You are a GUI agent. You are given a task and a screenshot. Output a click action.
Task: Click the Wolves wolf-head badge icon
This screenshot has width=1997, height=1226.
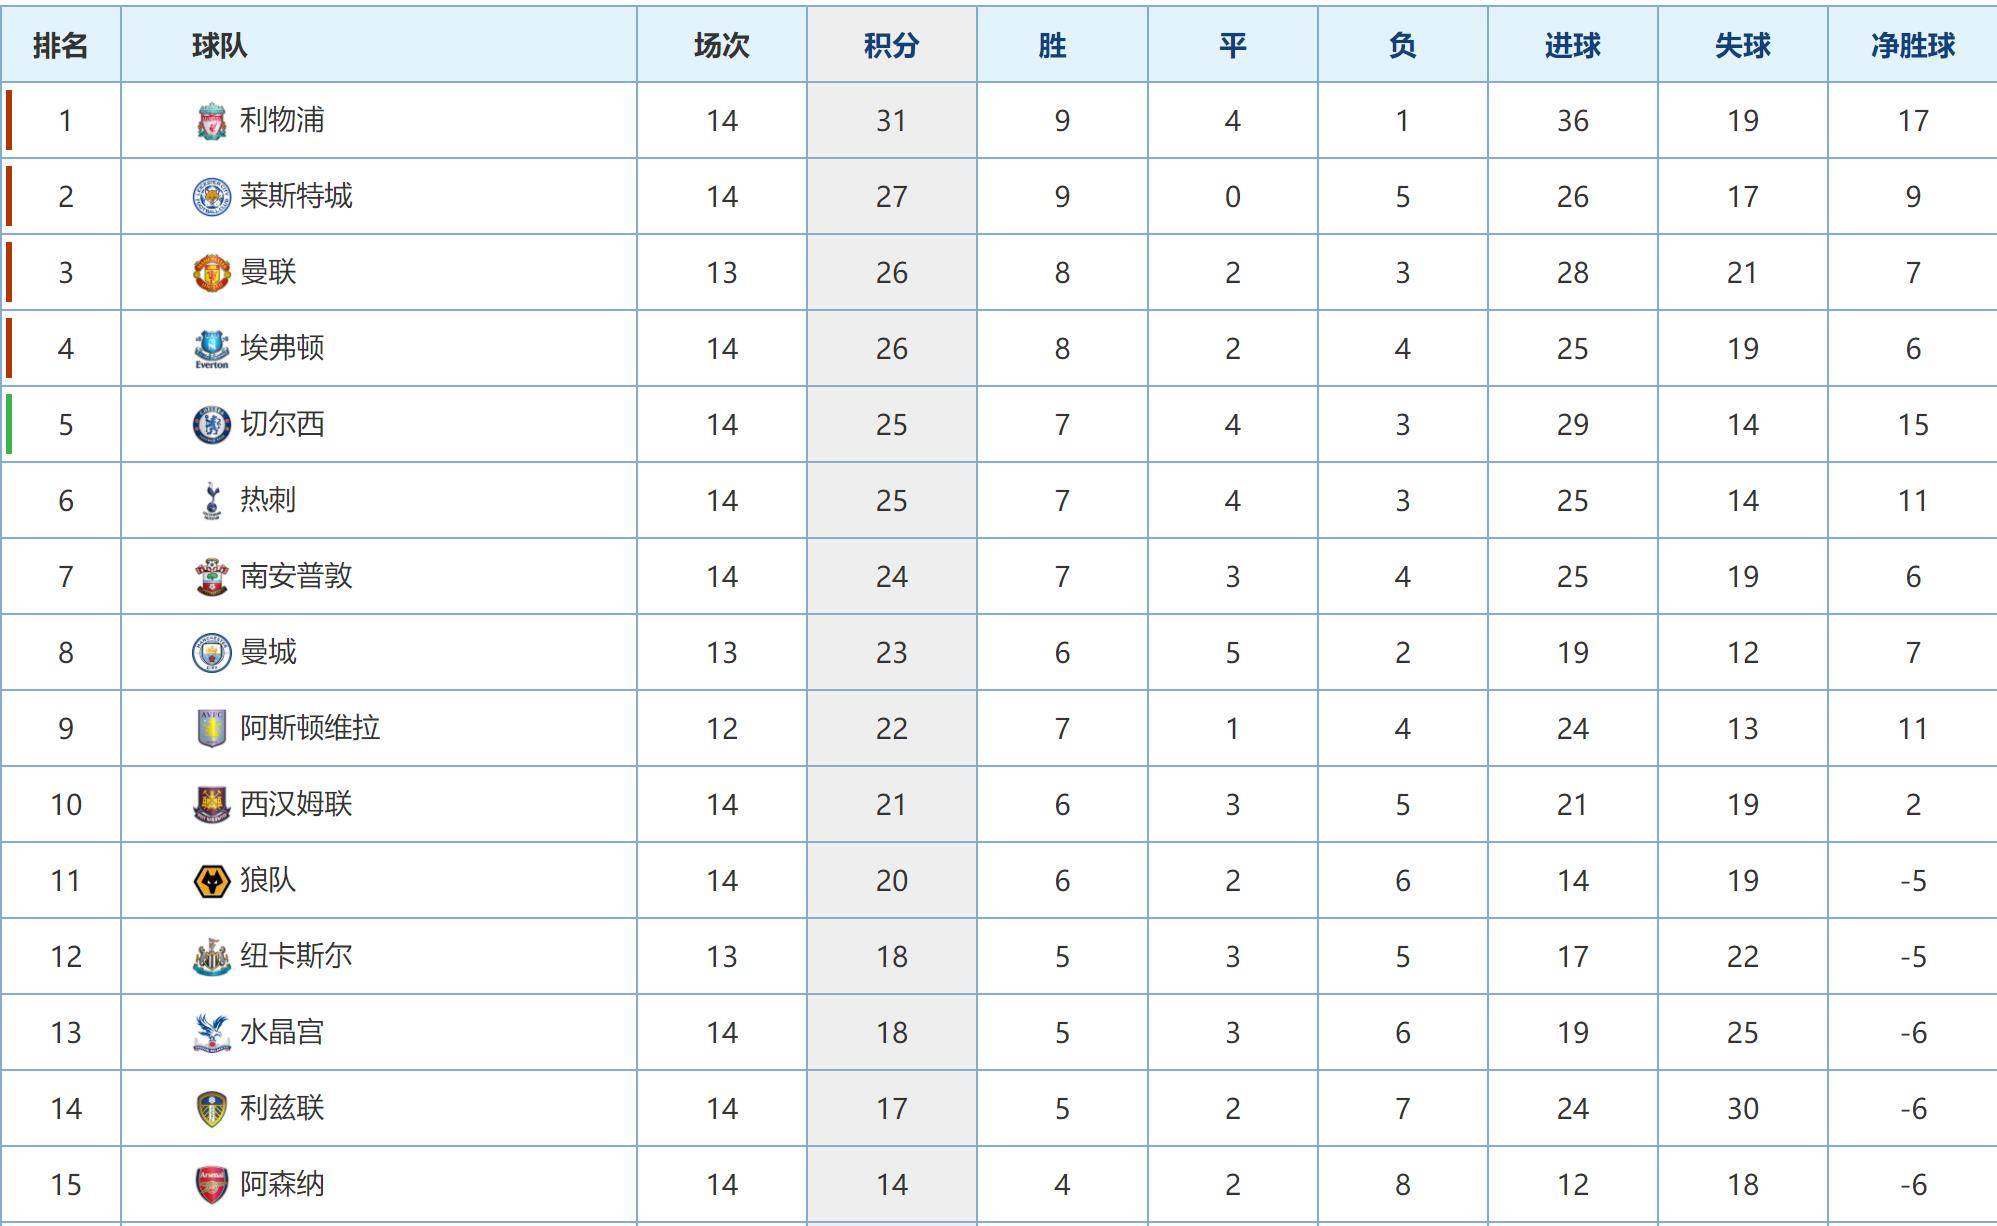point(211,881)
